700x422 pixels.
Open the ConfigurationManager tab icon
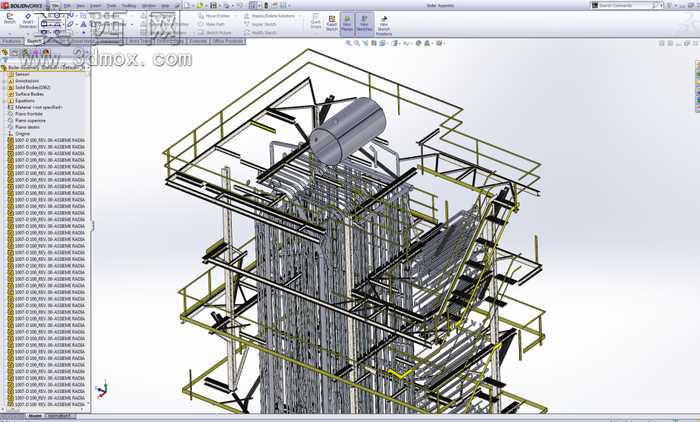click(x=25, y=53)
